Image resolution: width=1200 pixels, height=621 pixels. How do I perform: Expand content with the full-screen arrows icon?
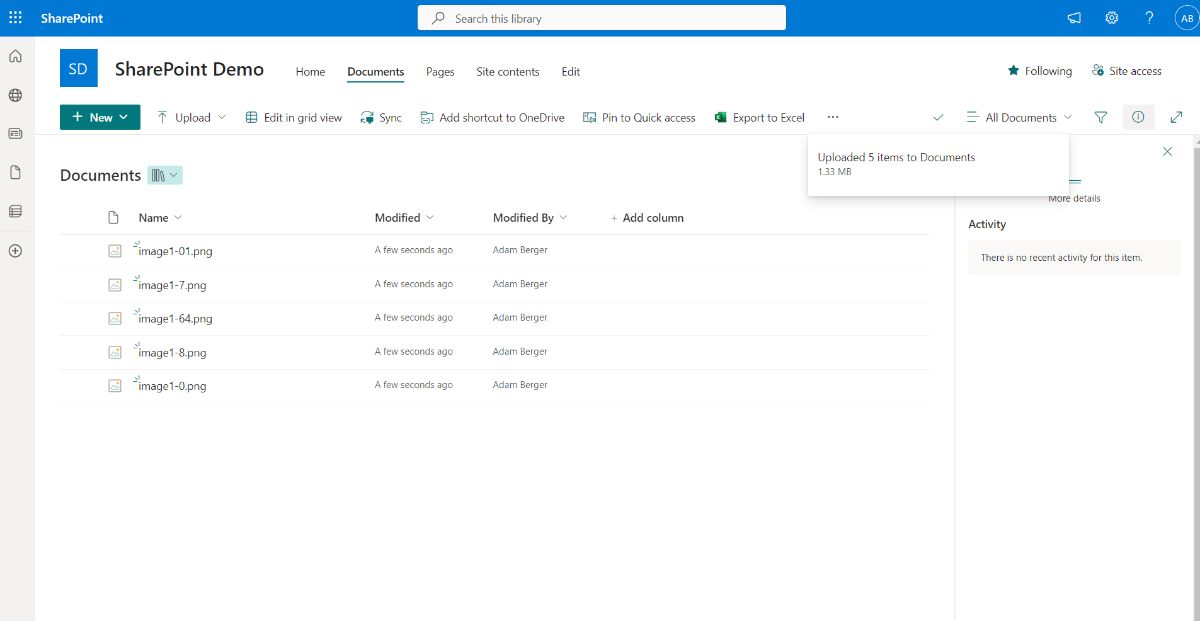pos(1177,117)
